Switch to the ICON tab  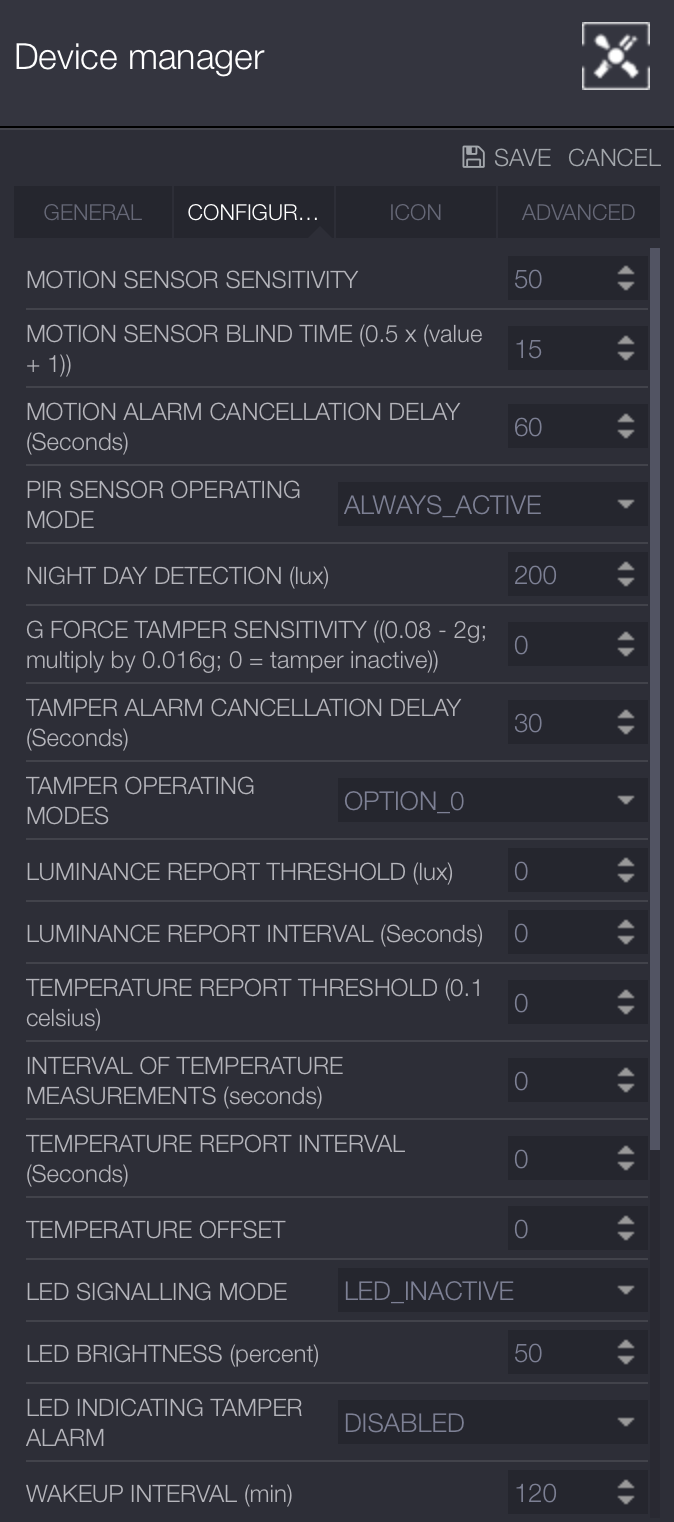point(415,212)
